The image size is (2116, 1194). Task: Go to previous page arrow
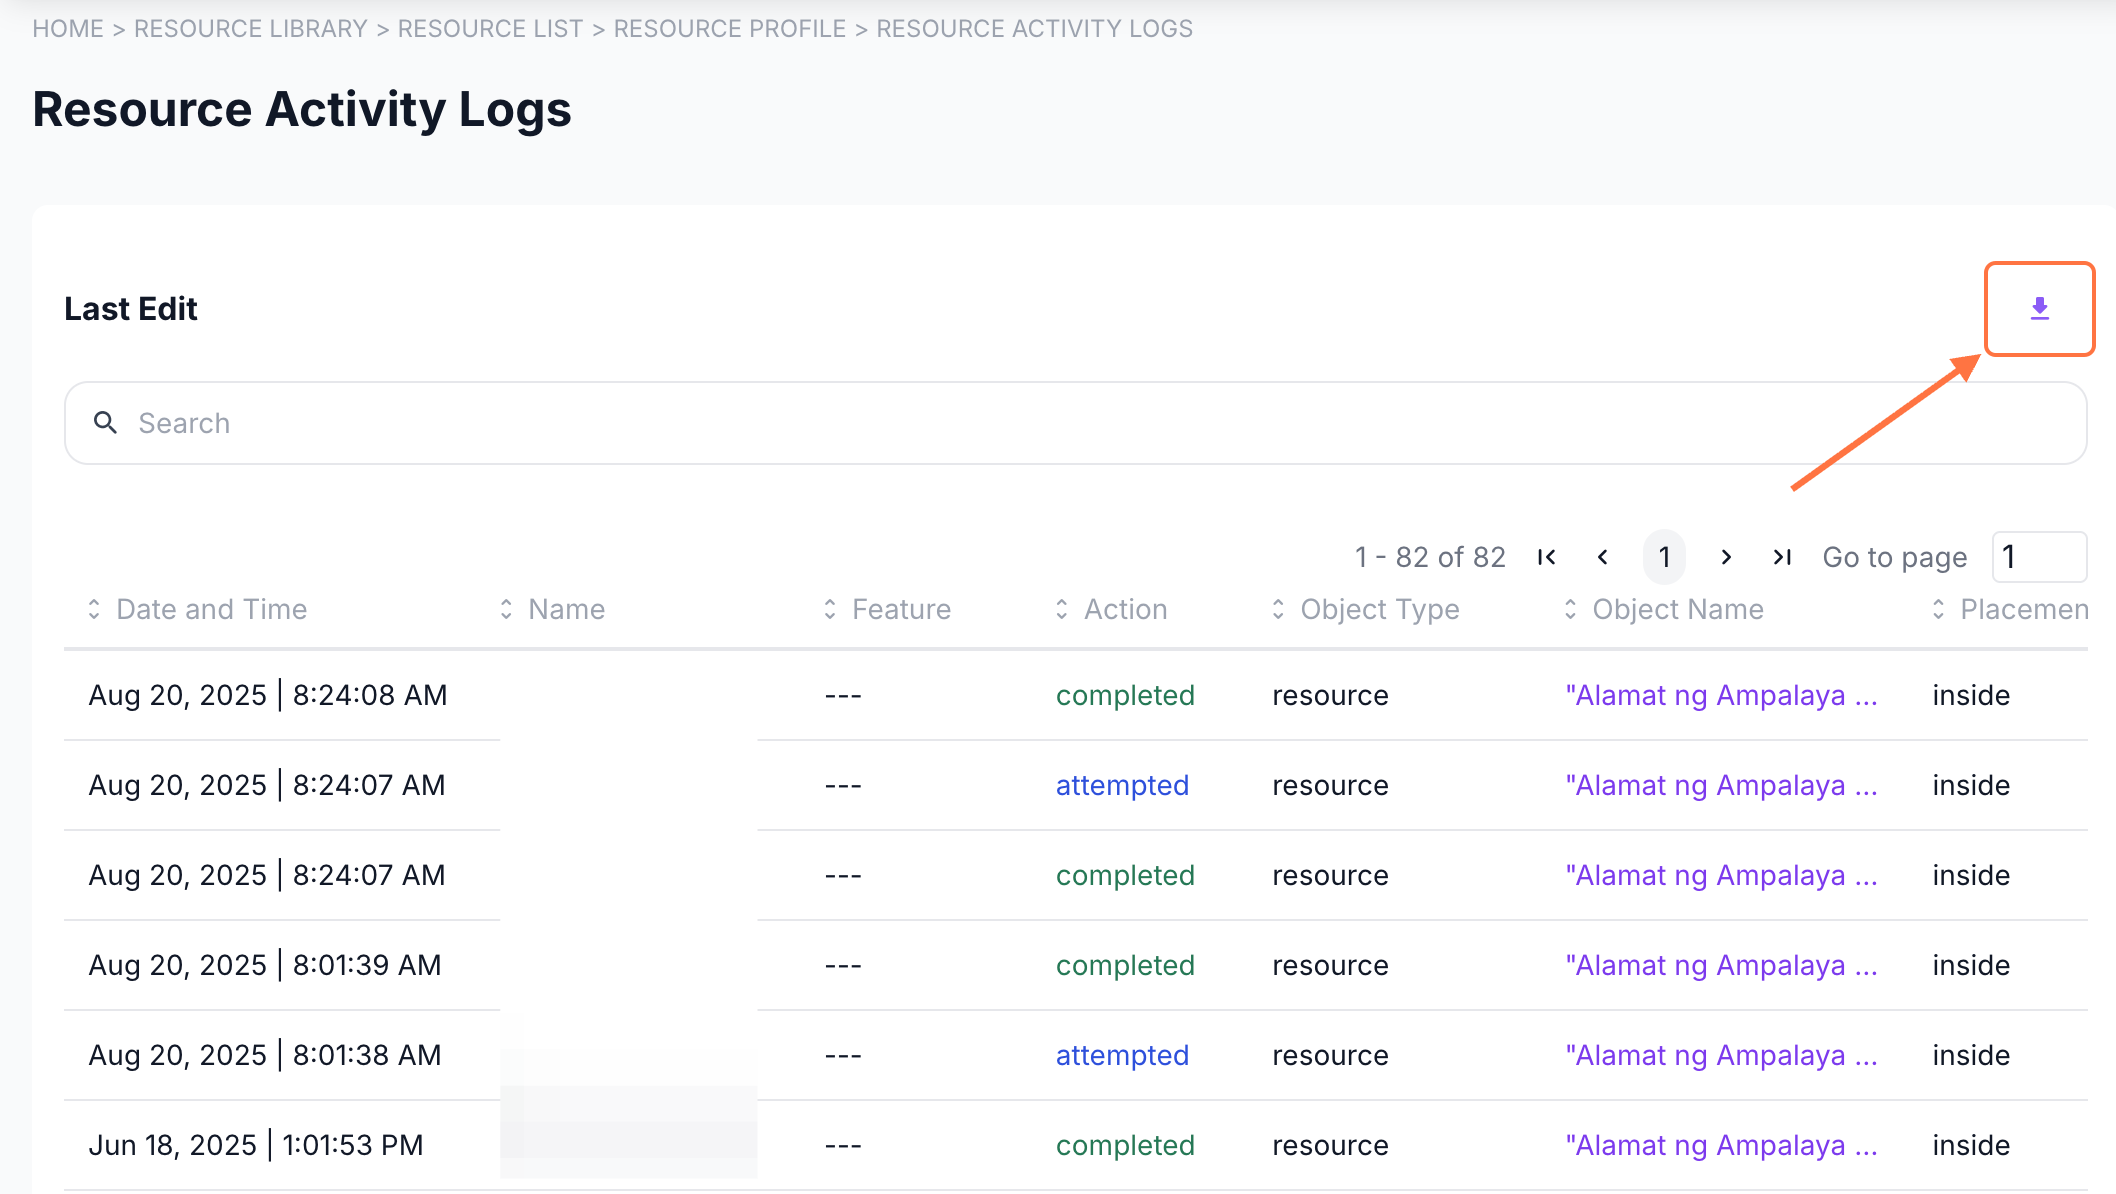(1603, 557)
